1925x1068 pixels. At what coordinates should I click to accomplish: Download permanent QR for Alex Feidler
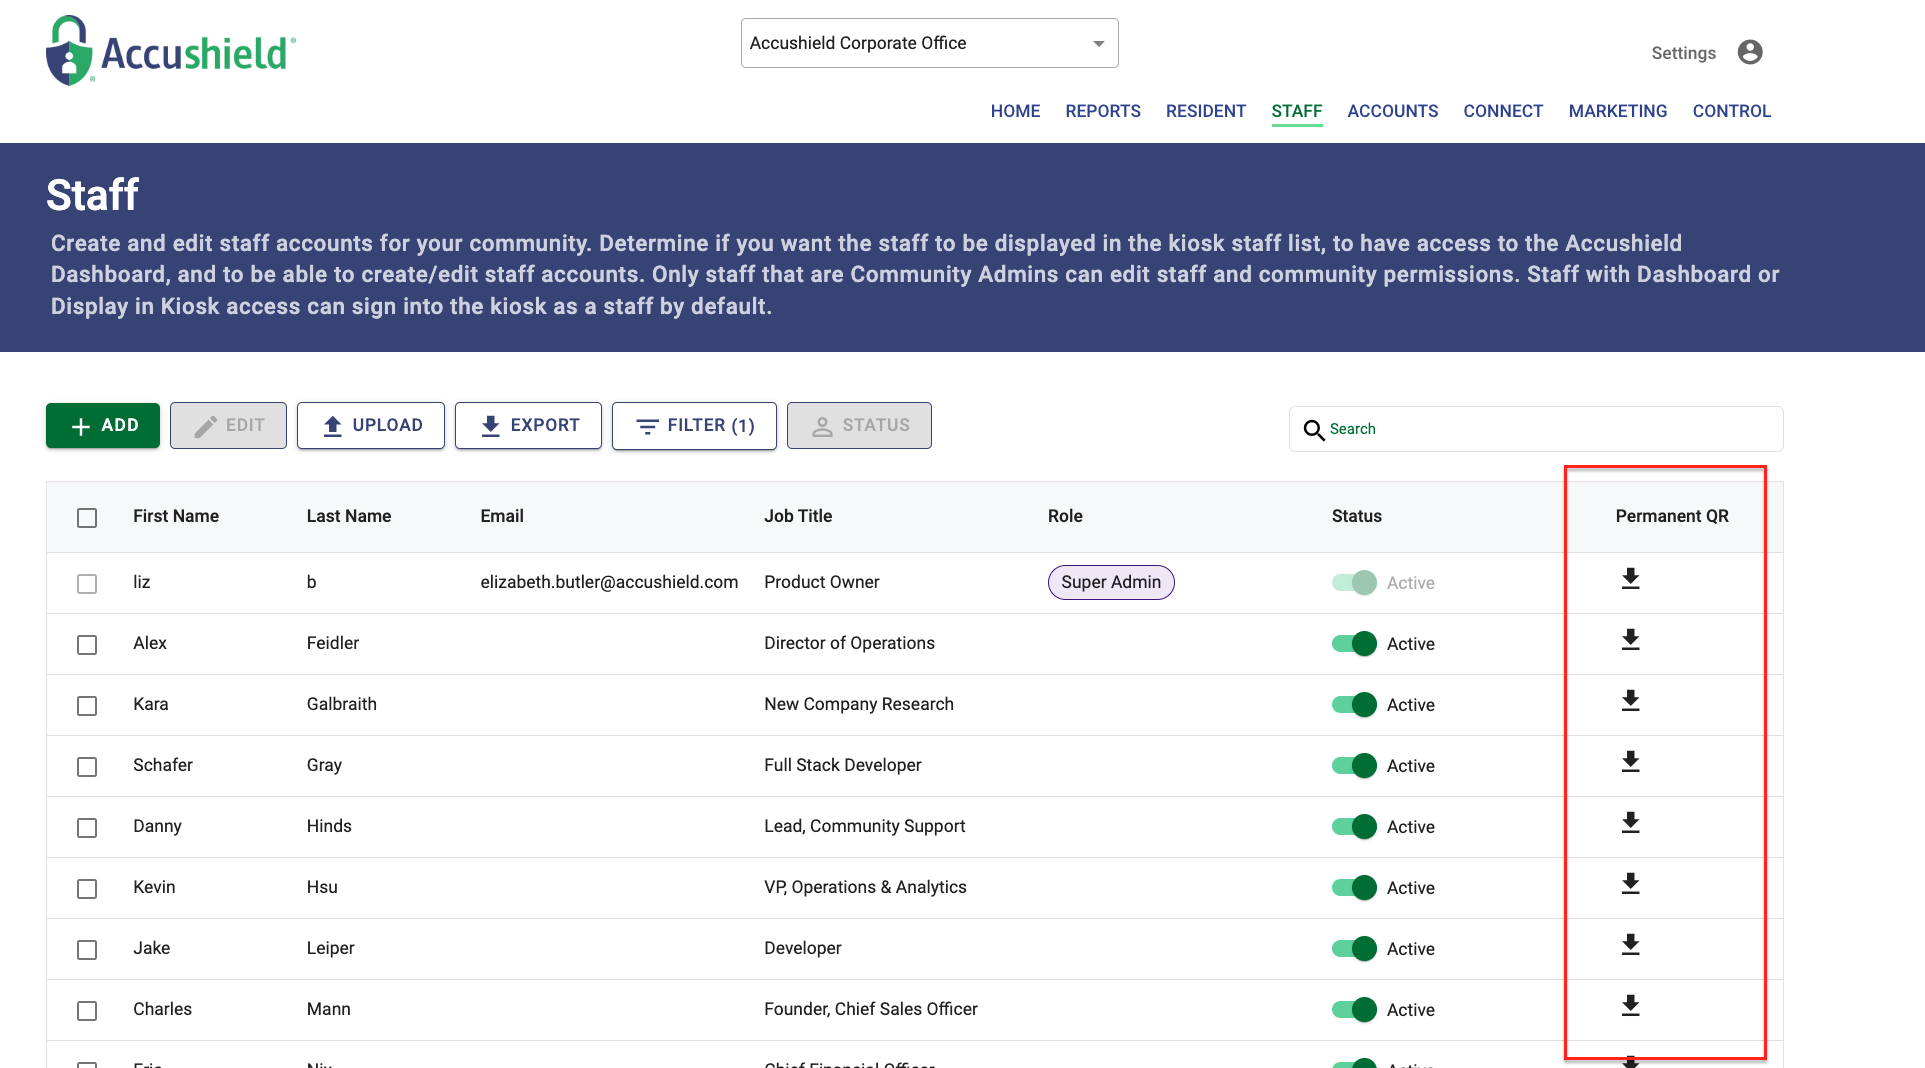coord(1630,640)
